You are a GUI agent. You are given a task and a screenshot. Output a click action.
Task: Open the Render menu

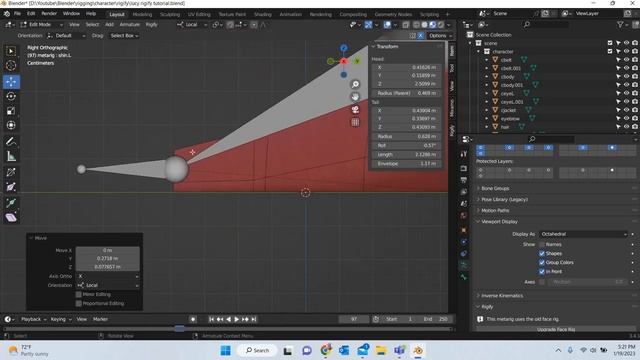coord(49,13)
